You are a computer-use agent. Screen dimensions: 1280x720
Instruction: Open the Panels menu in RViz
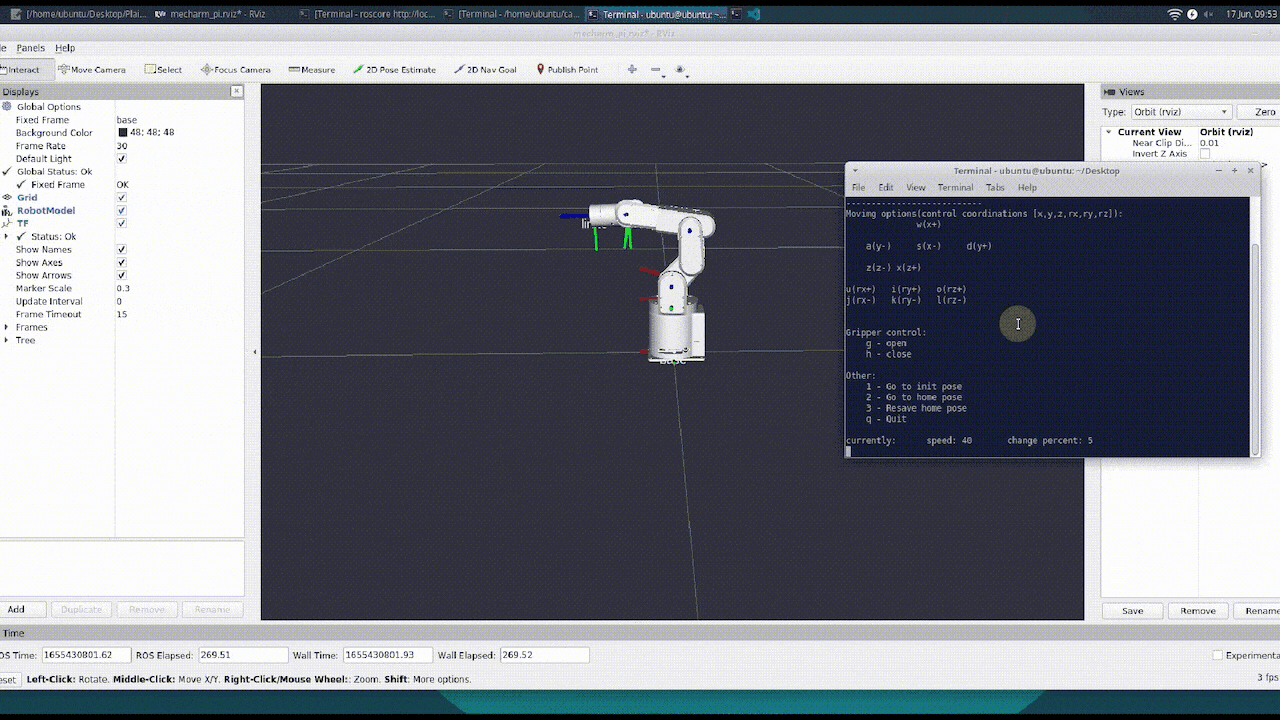[x=30, y=48]
